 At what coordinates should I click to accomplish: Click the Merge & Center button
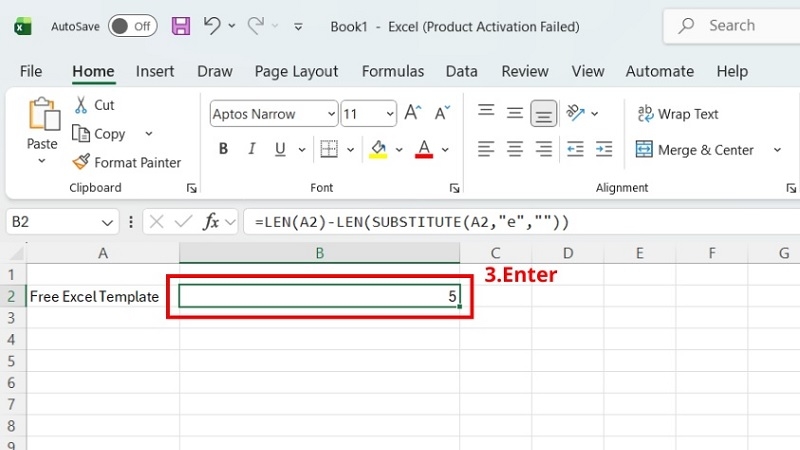(694, 150)
